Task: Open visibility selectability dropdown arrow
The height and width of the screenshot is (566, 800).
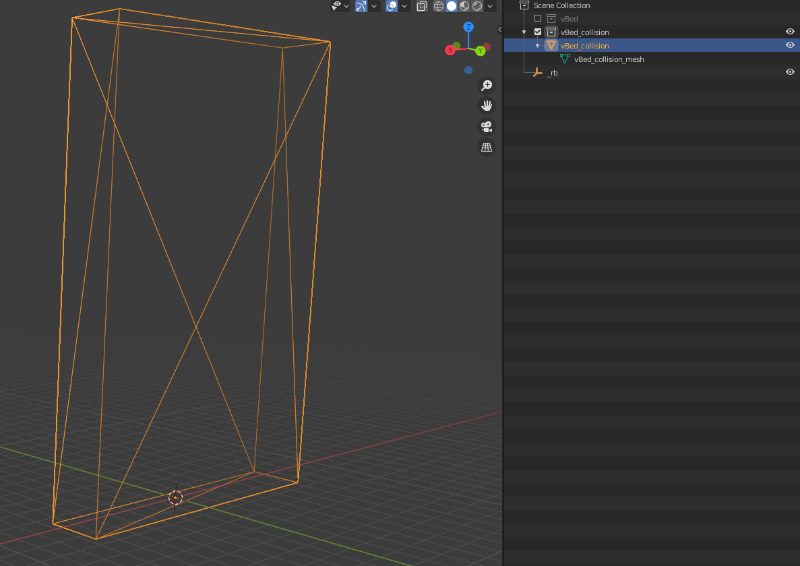Action: click(346, 6)
